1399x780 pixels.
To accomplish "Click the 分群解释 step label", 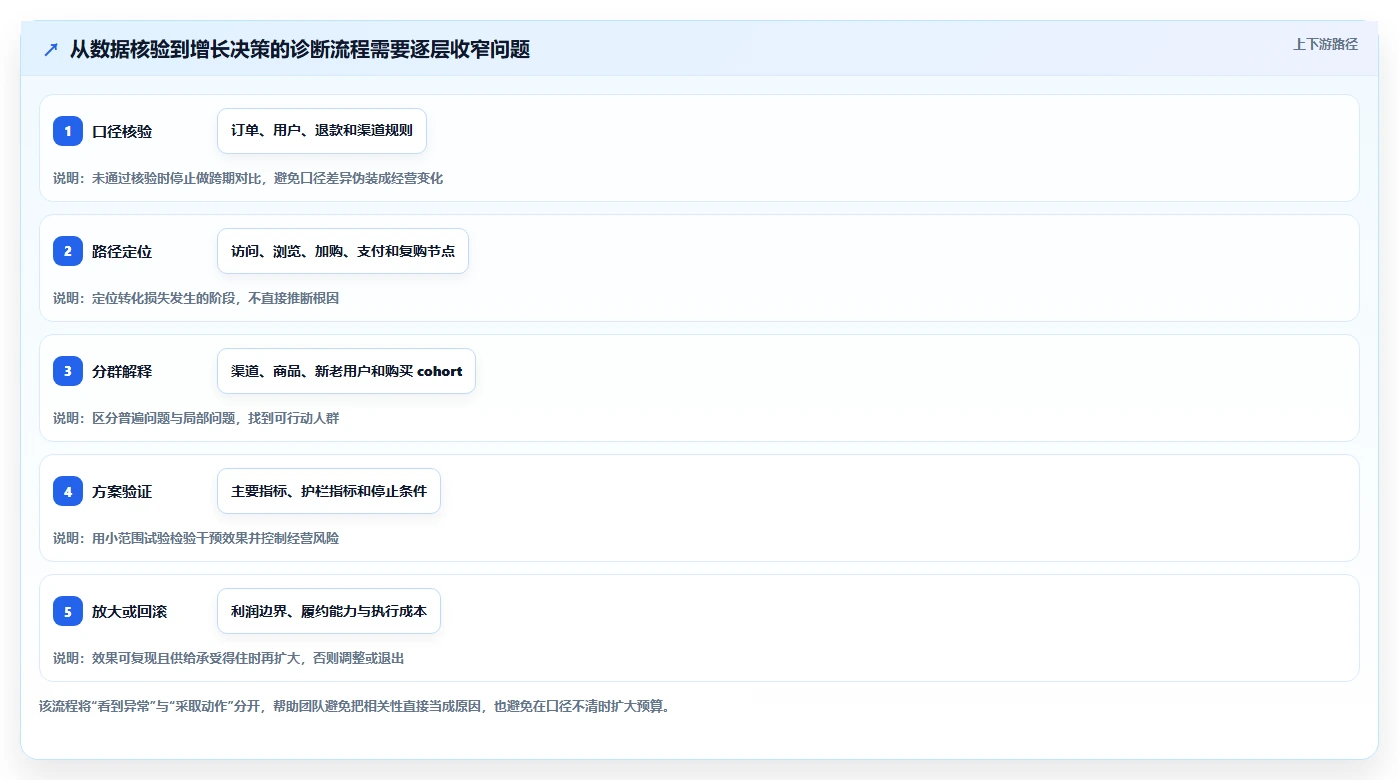I will pos(122,372).
